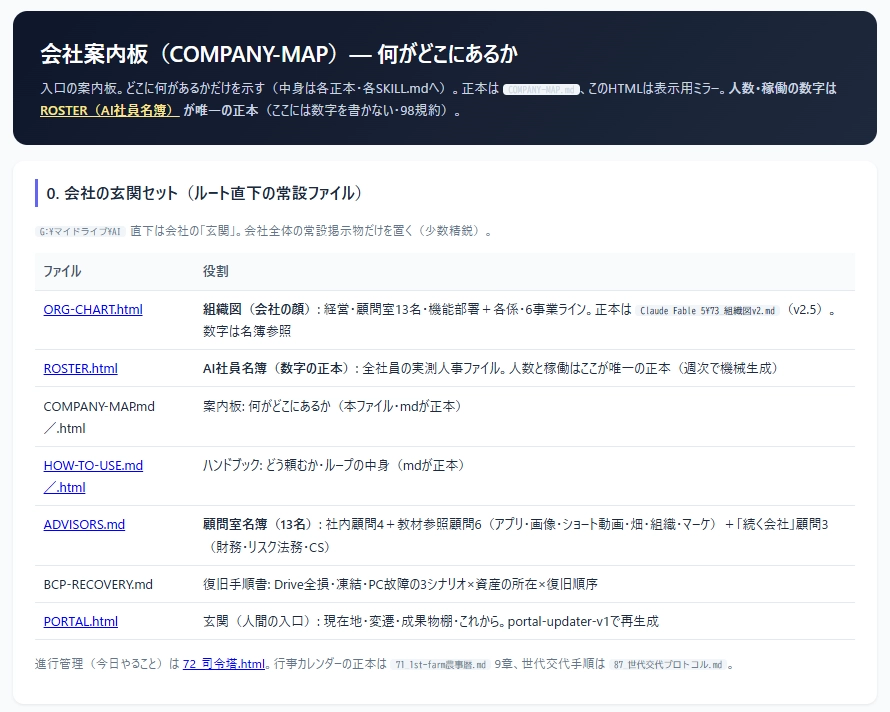The image size is (890, 712).
Task: Click the '71_1st-farm農事暦.md' code tag
Action: pyautogui.click(x=440, y=664)
